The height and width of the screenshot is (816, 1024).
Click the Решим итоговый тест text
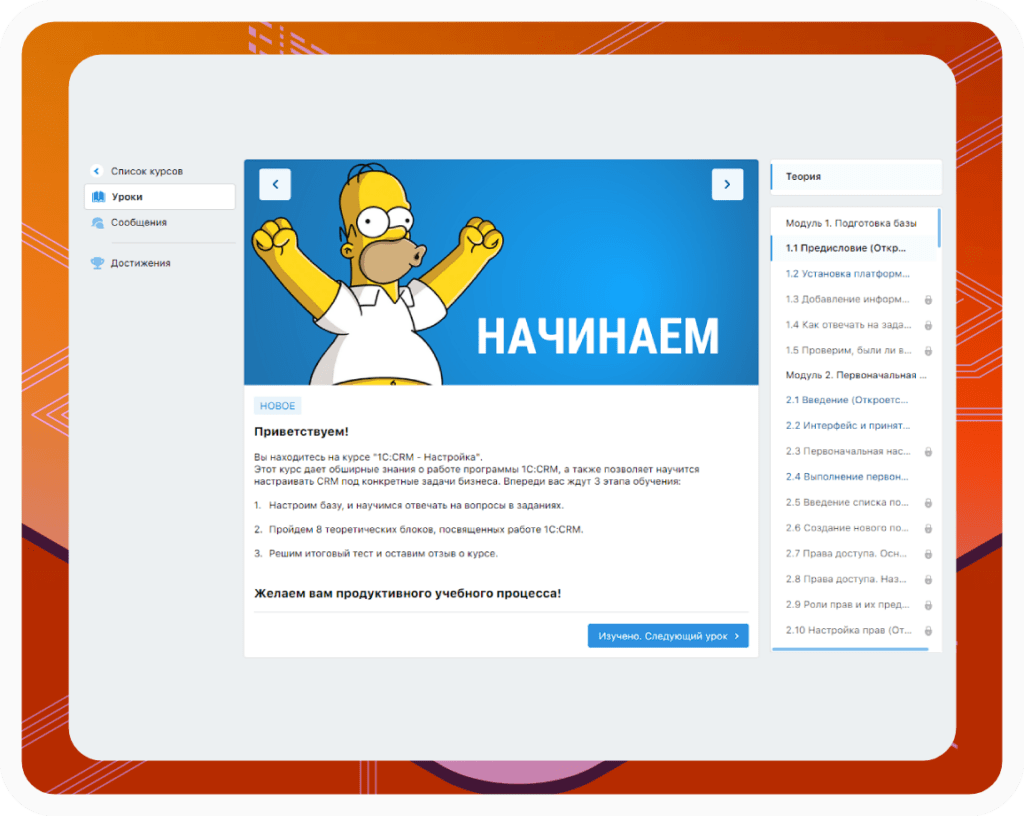point(383,554)
